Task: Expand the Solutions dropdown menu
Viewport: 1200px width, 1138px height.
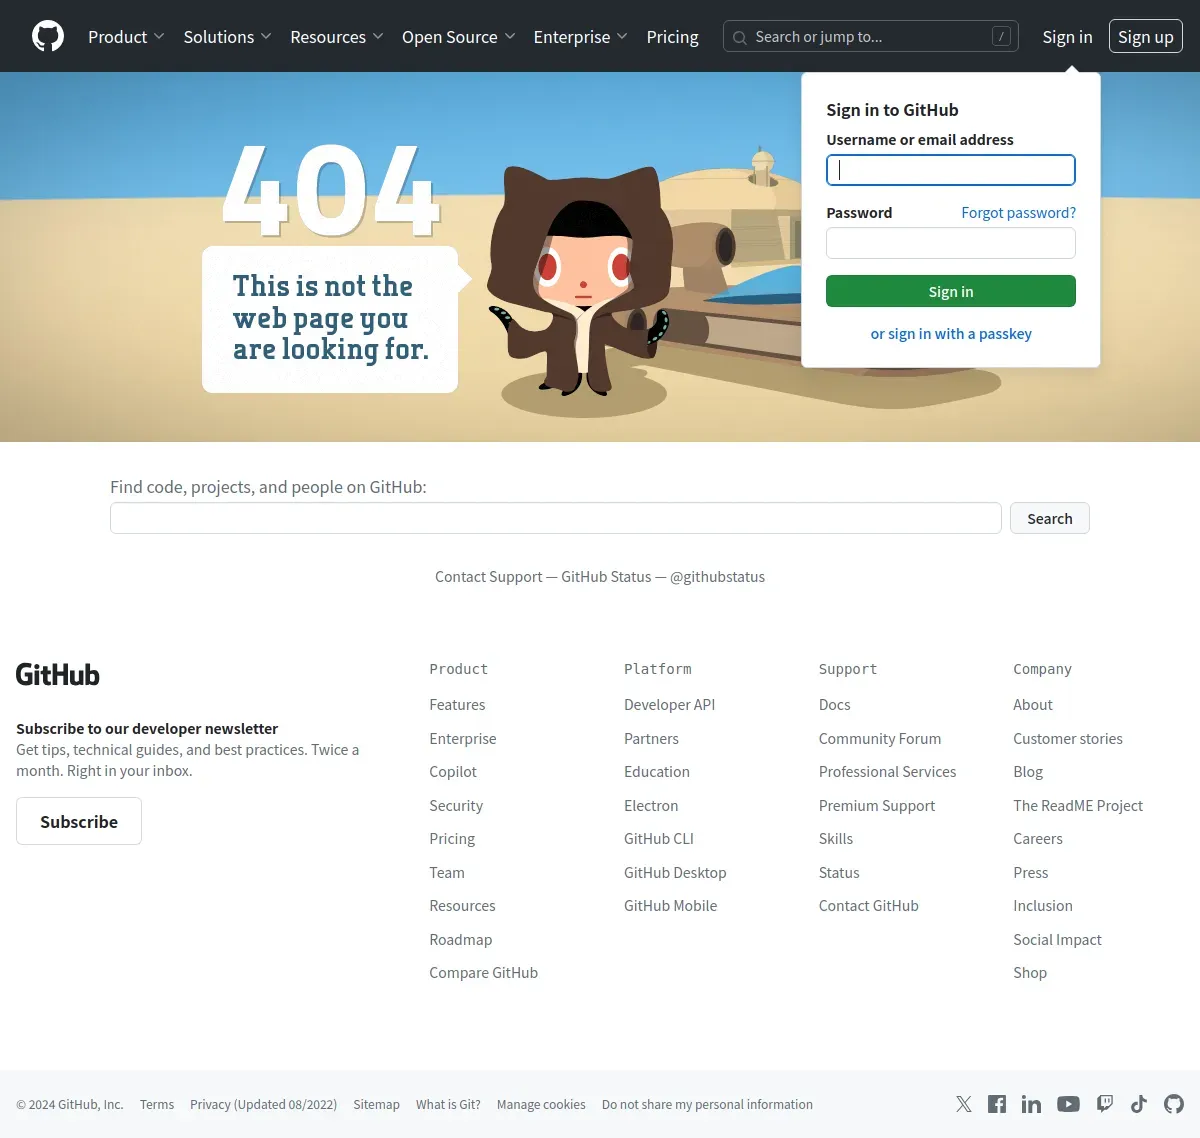Action: coord(227,37)
